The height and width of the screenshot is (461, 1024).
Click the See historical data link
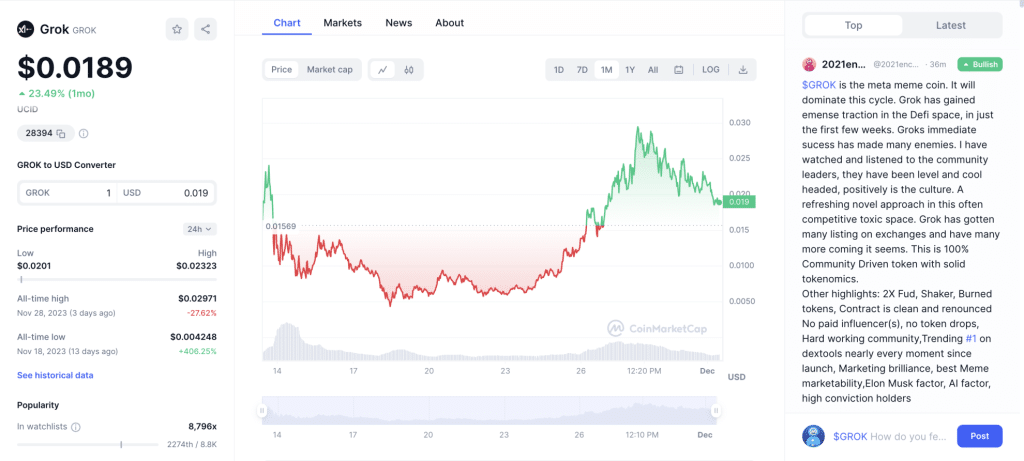point(55,375)
